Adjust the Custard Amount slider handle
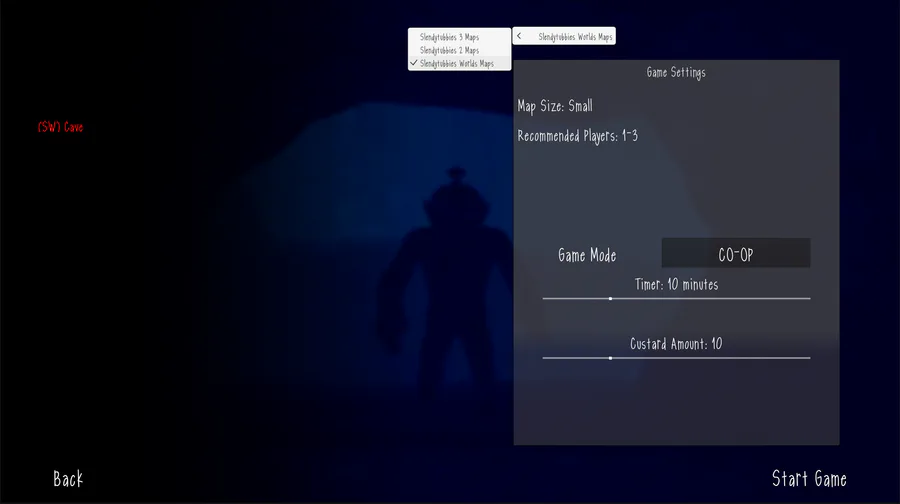 coord(610,358)
